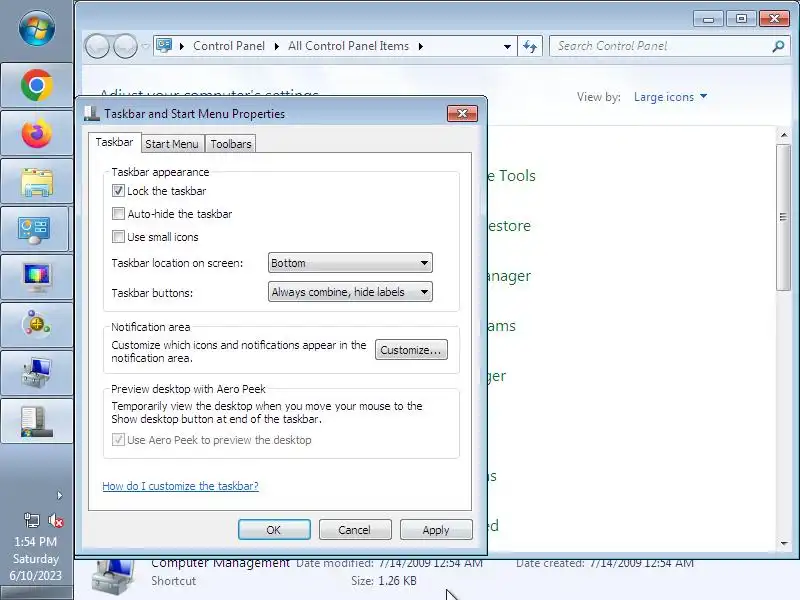Click the address bar Control Panel icon

coord(164,46)
